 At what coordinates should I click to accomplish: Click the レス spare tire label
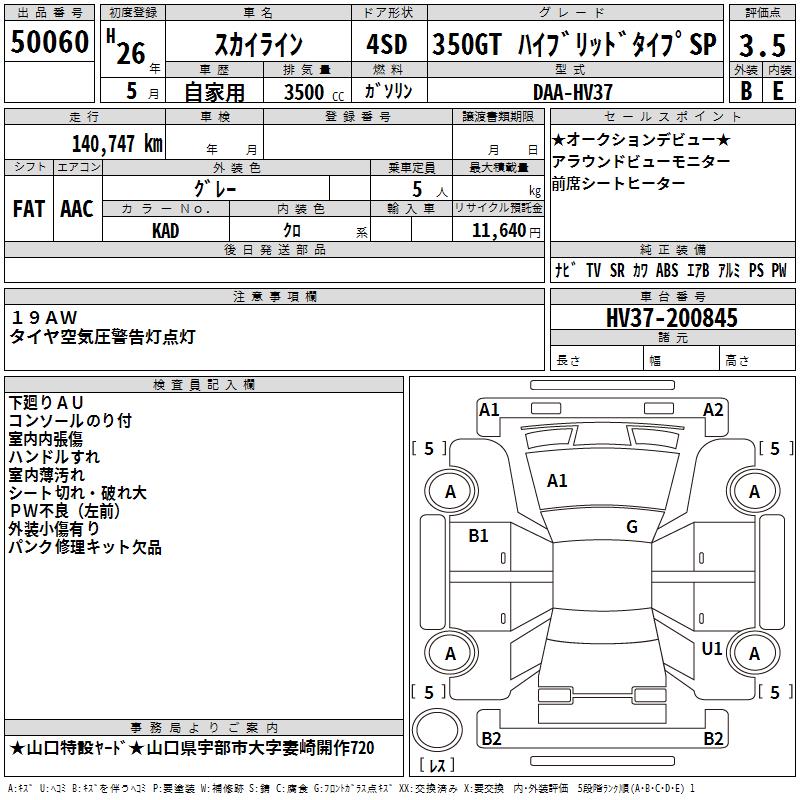pos(437,765)
